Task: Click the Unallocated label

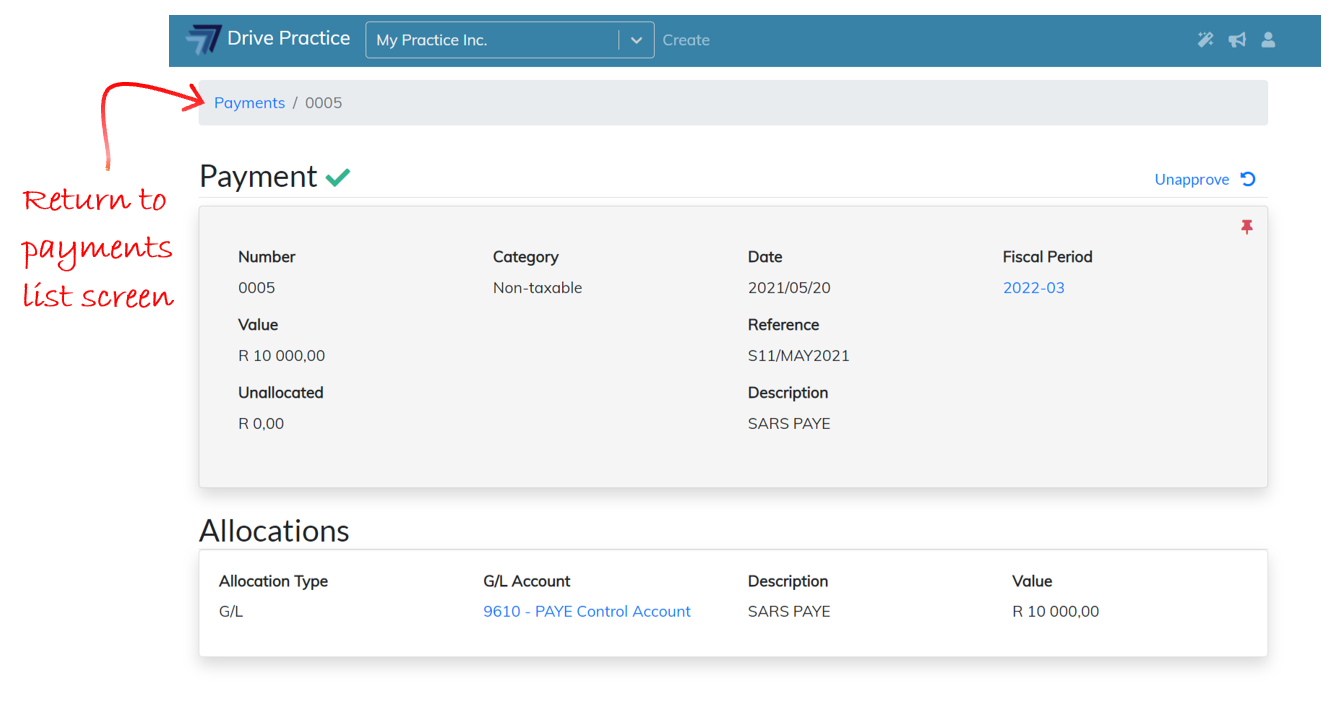Action: pyautogui.click(x=280, y=393)
